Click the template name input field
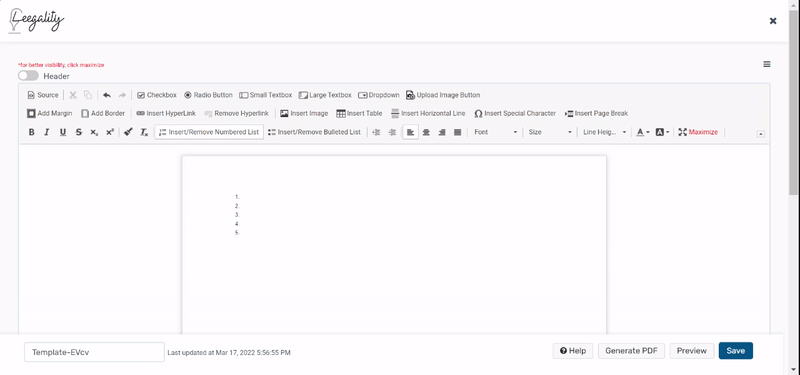The image size is (800, 375). click(x=94, y=352)
